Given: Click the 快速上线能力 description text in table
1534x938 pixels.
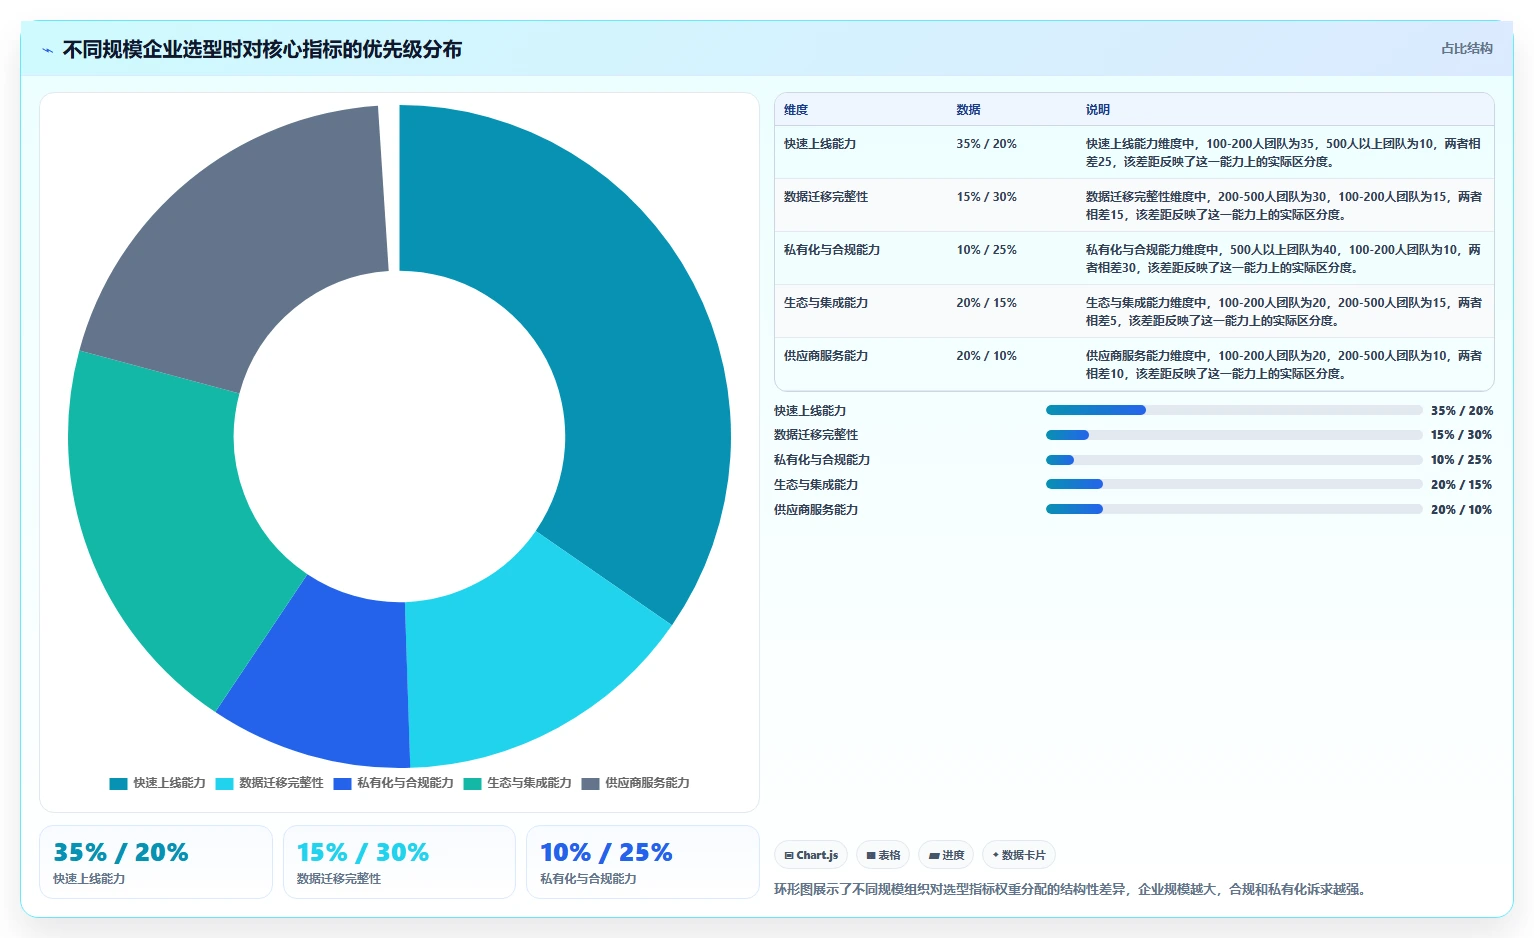Looking at the screenshot, I should click(1284, 153).
